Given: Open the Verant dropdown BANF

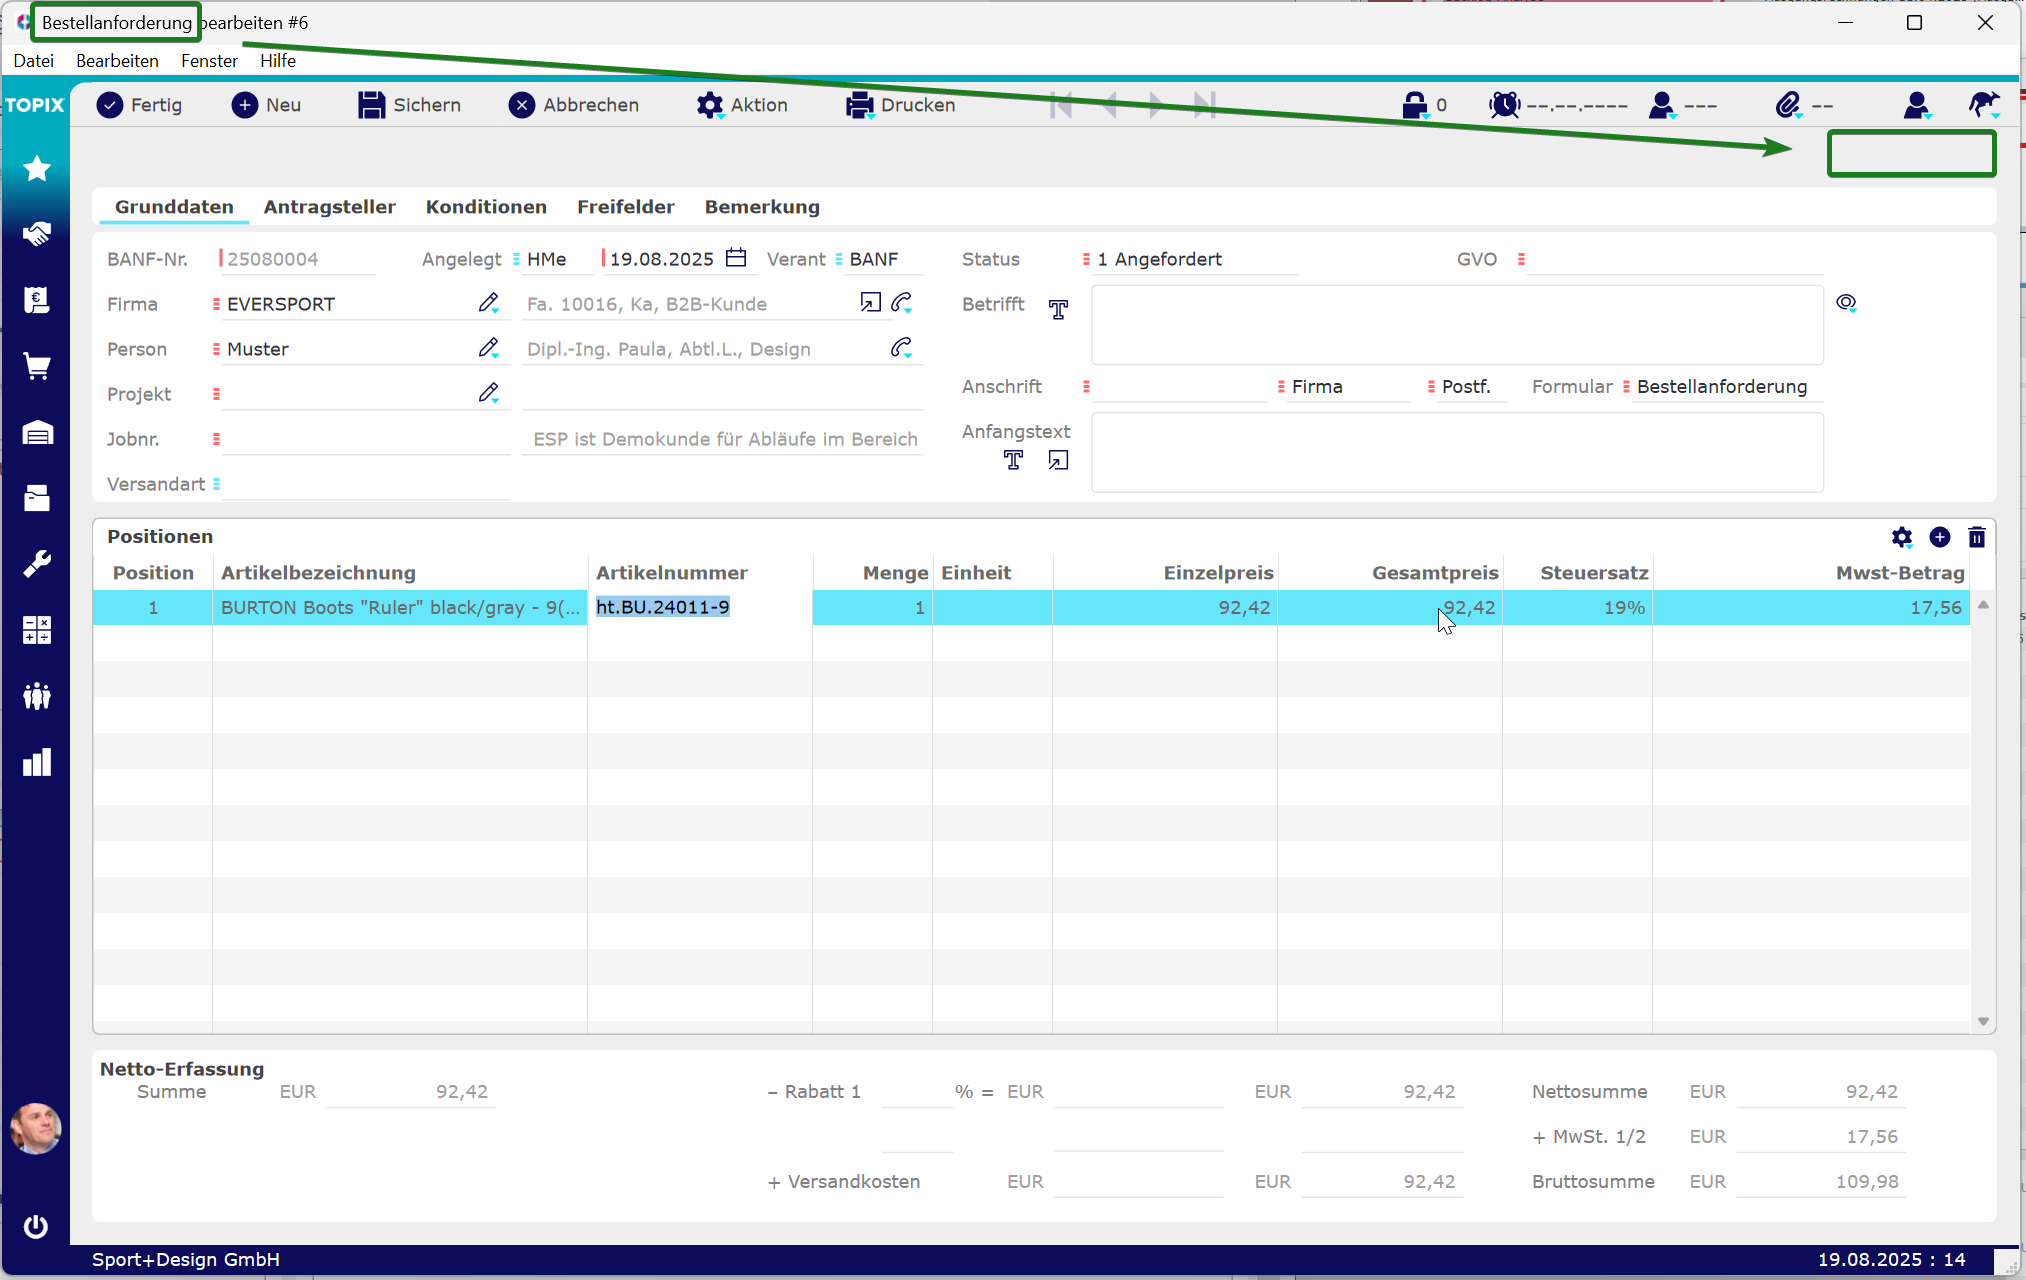Looking at the screenshot, I should (878, 259).
